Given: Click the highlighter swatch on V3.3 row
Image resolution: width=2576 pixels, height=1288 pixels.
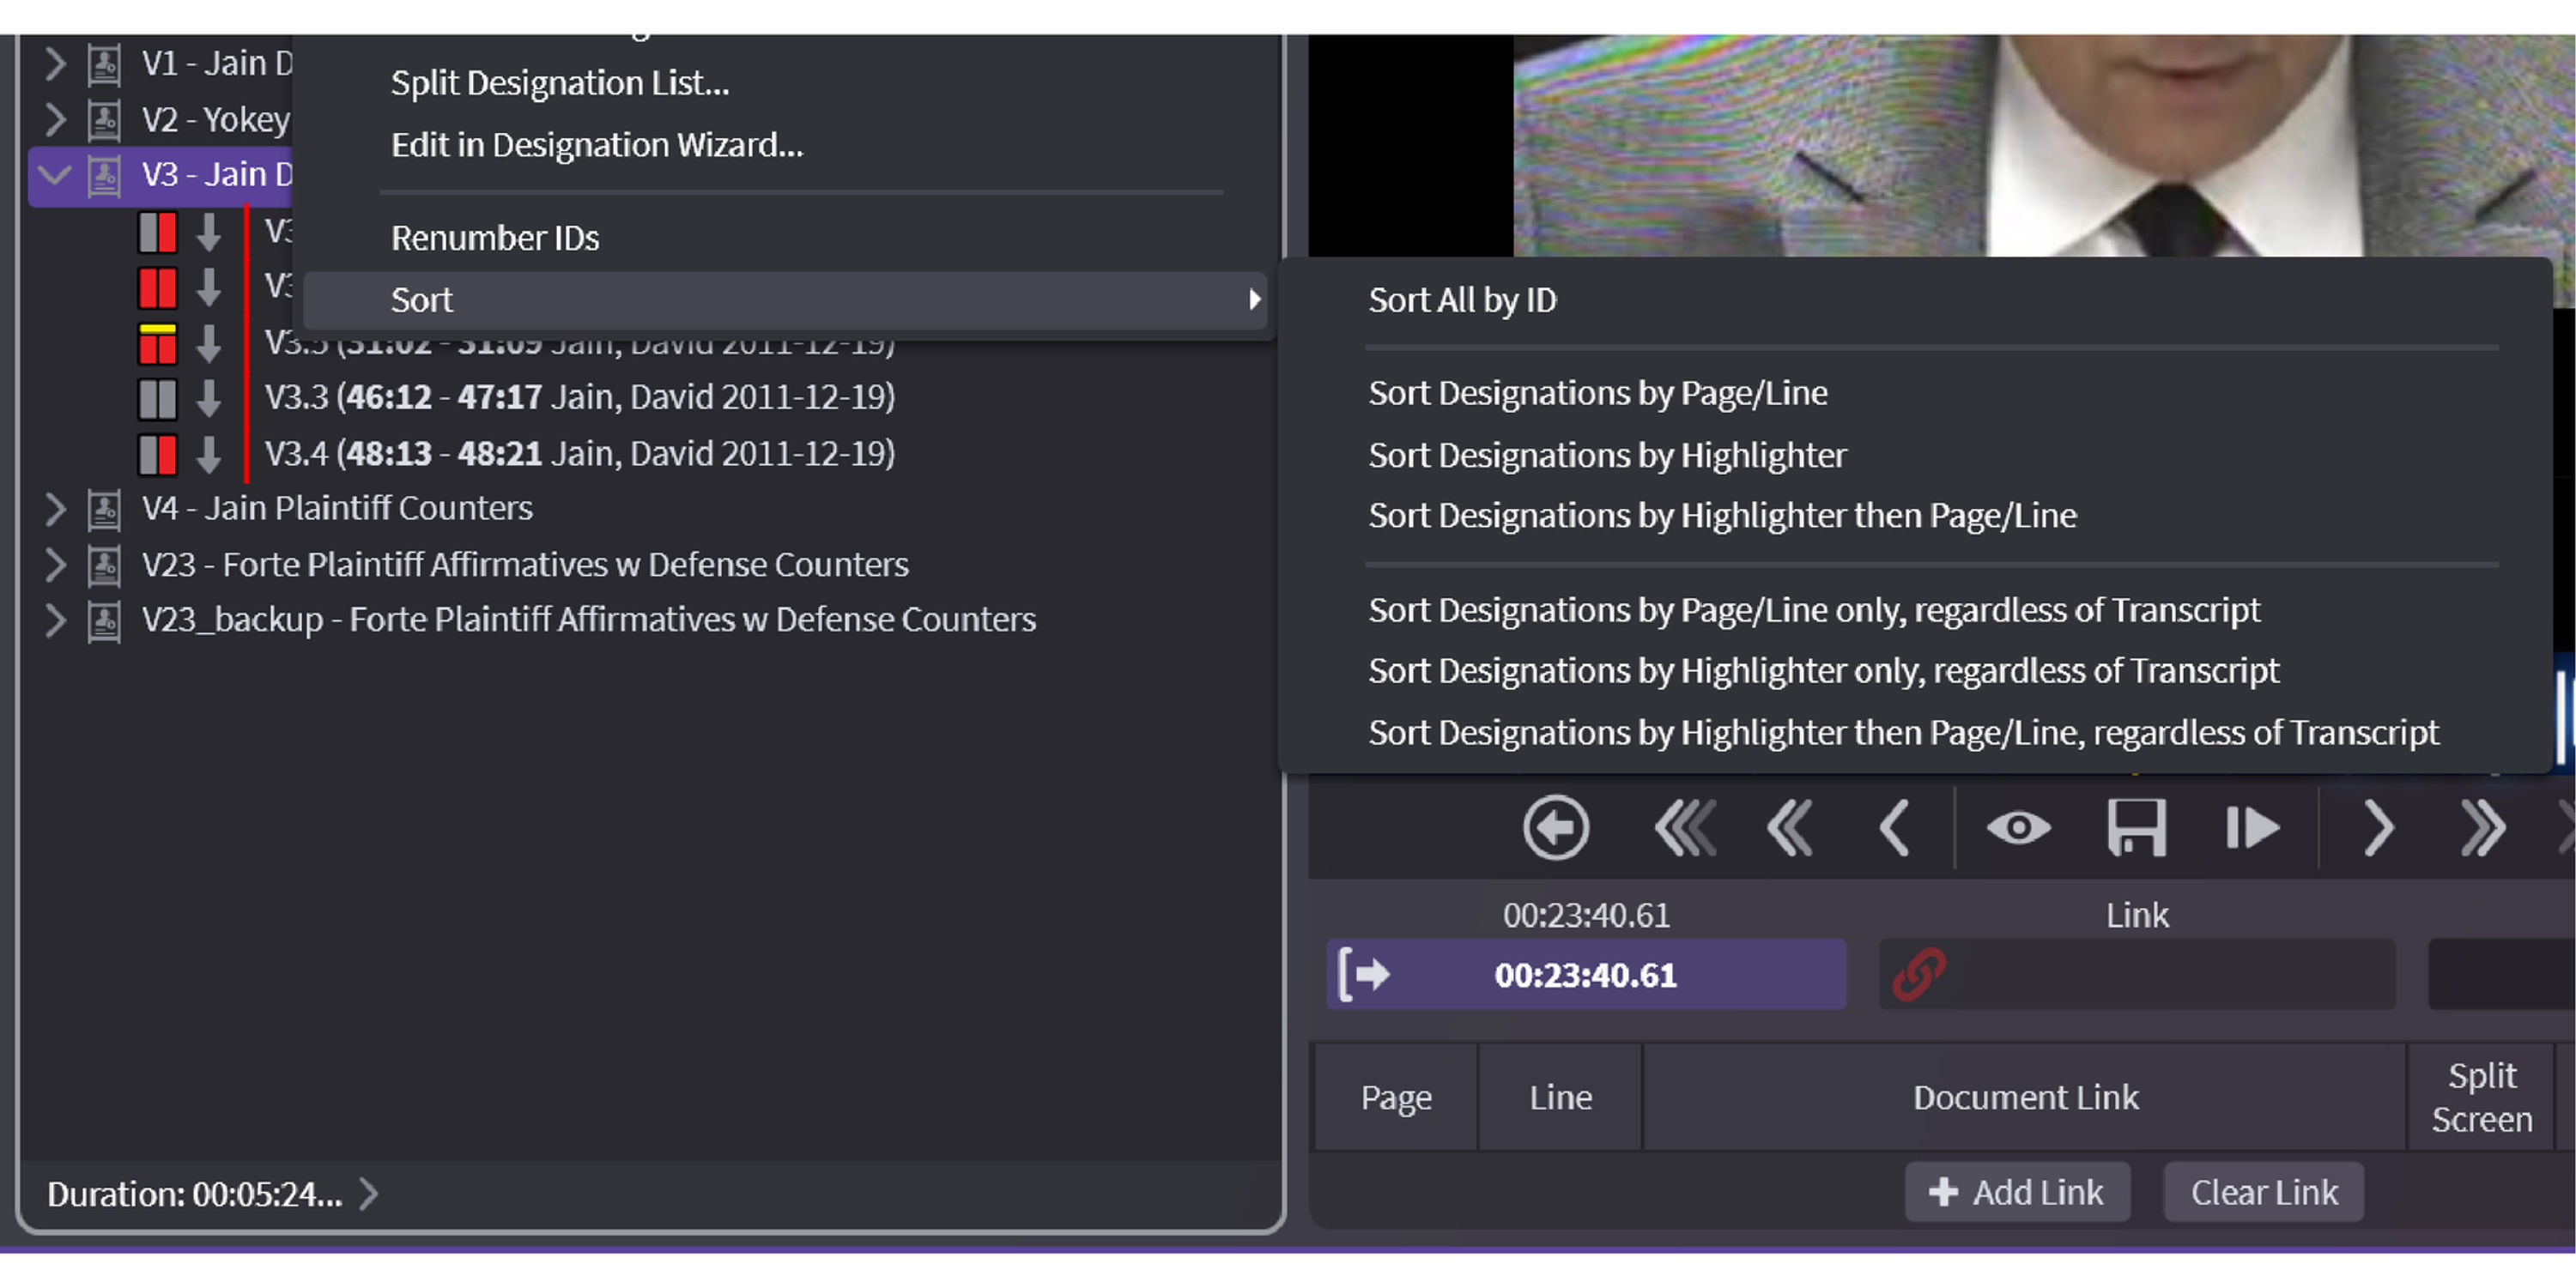Looking at the screenshot, I should click(157, 399).
